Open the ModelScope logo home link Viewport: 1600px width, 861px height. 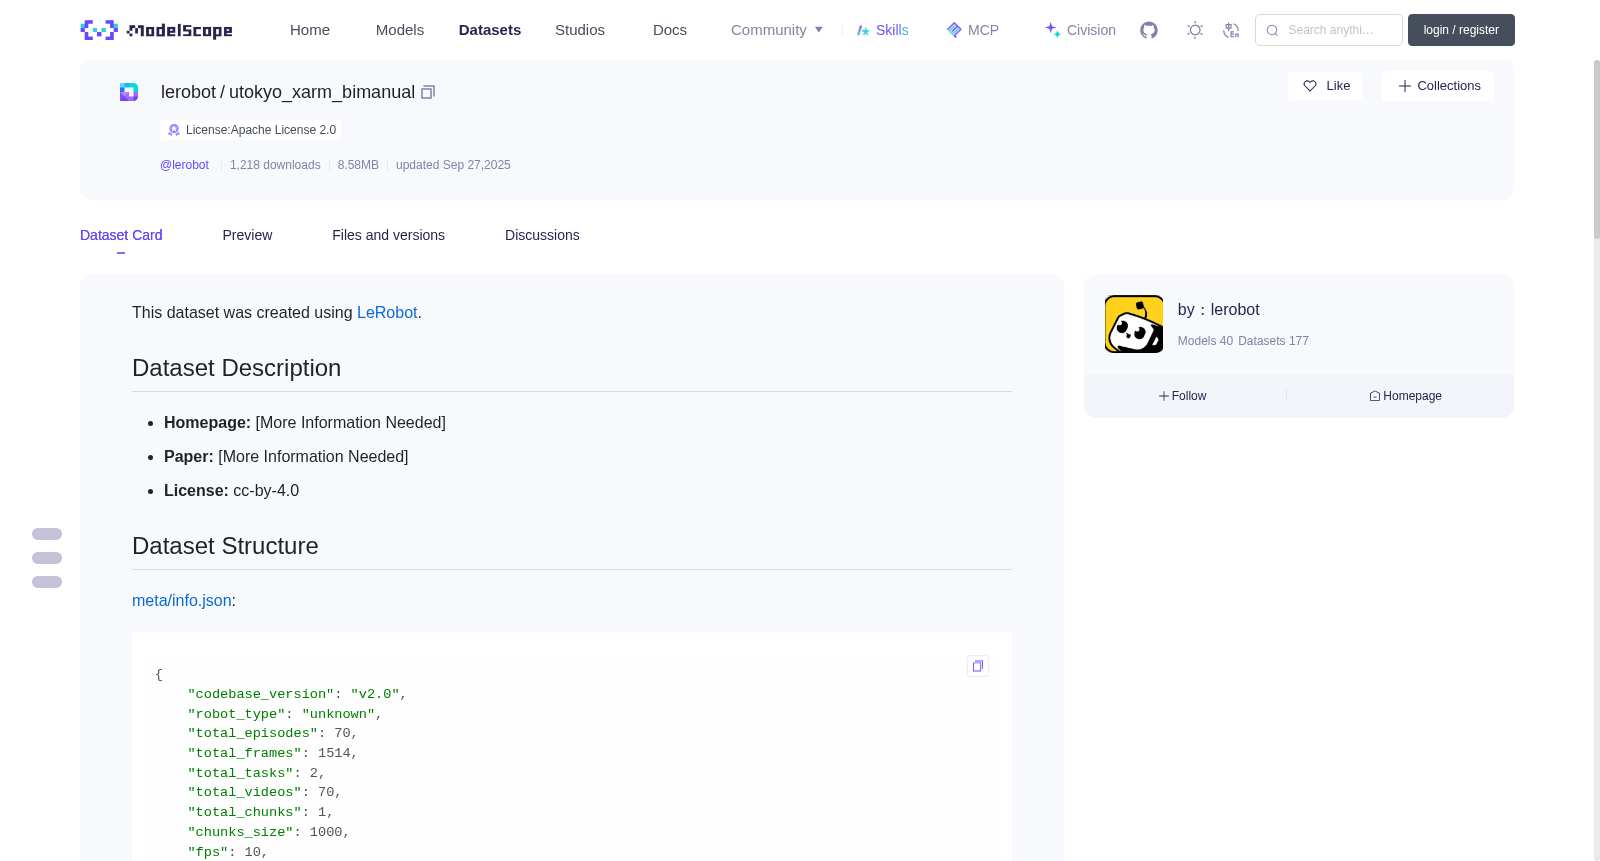[157, 30]
